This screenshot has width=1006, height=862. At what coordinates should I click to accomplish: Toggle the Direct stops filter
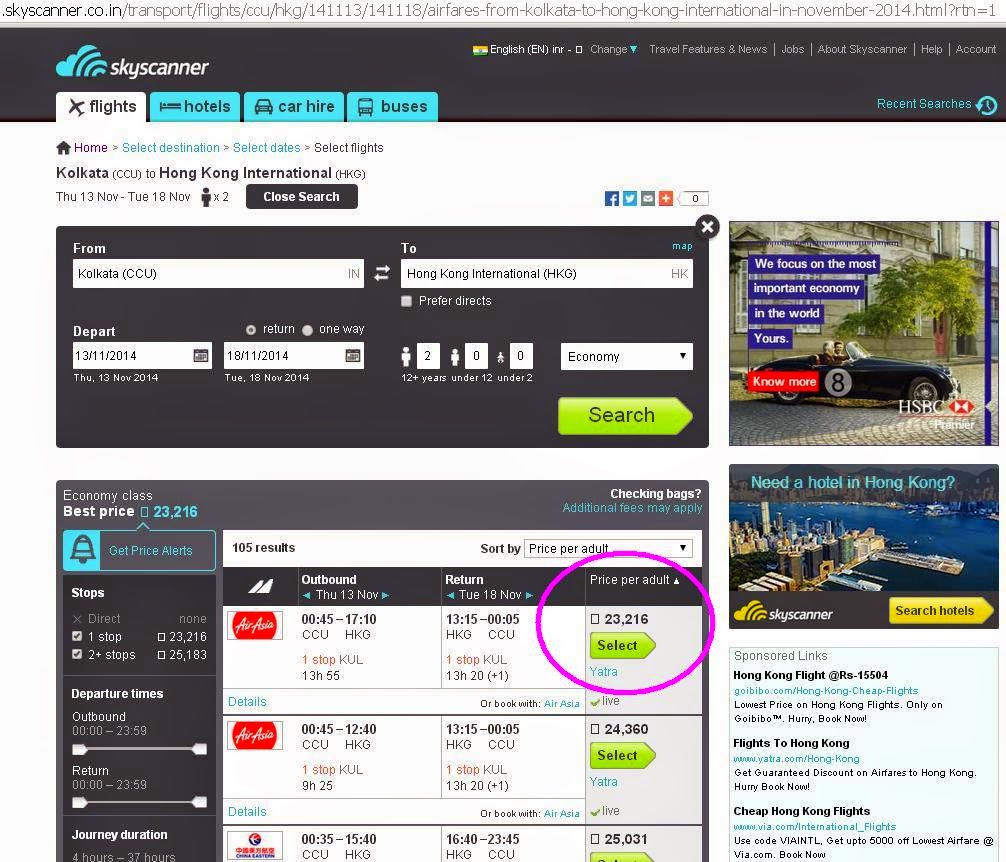tap(77, 619)
